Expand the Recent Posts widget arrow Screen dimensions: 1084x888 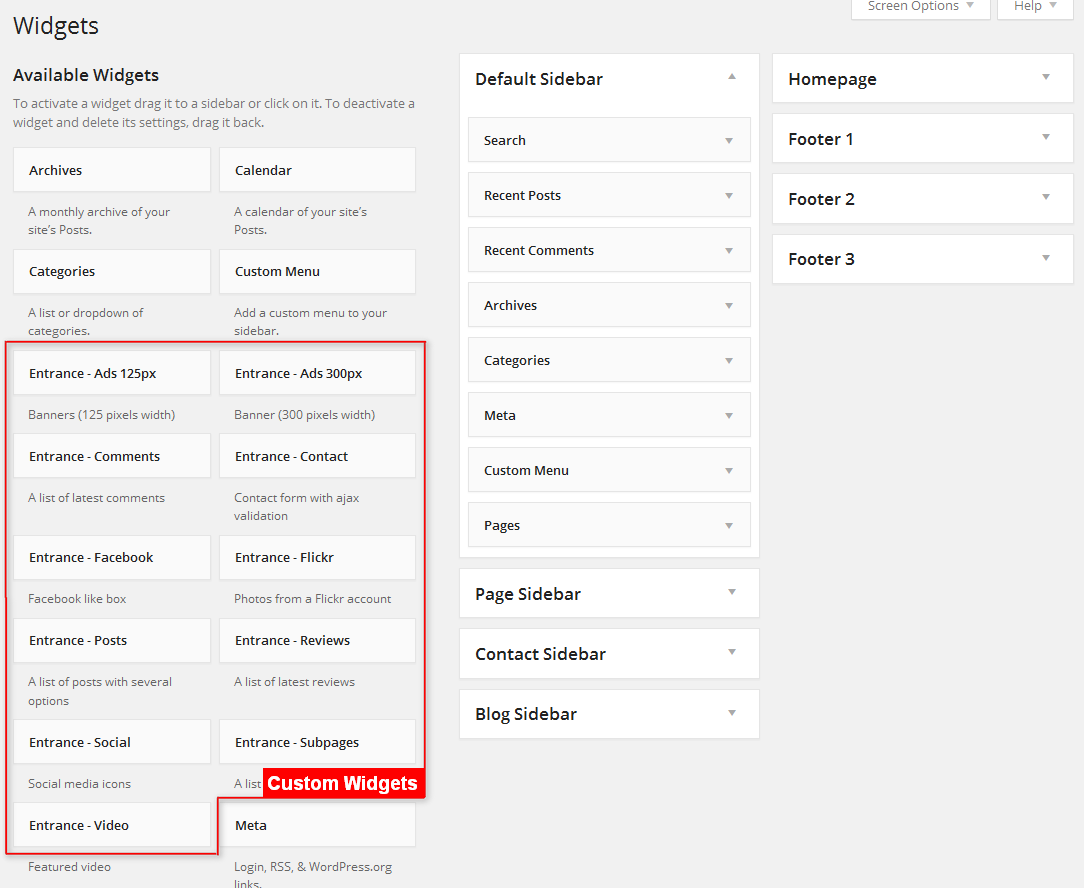tap(729, 196)
